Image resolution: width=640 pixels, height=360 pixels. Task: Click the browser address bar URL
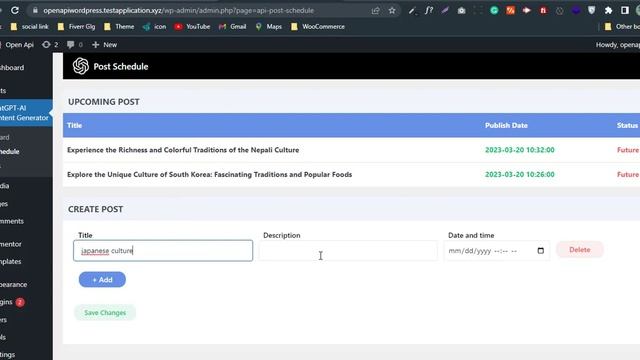pos(178,11)
